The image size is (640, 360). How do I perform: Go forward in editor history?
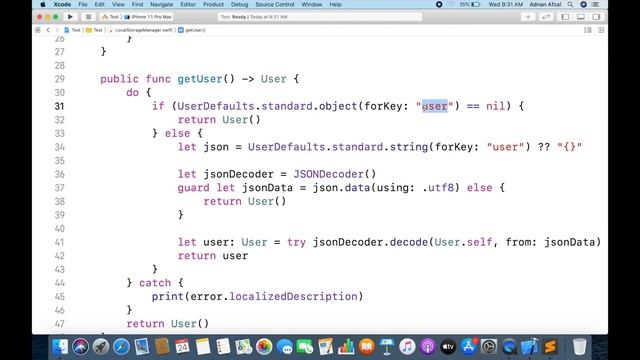(57, 30)
